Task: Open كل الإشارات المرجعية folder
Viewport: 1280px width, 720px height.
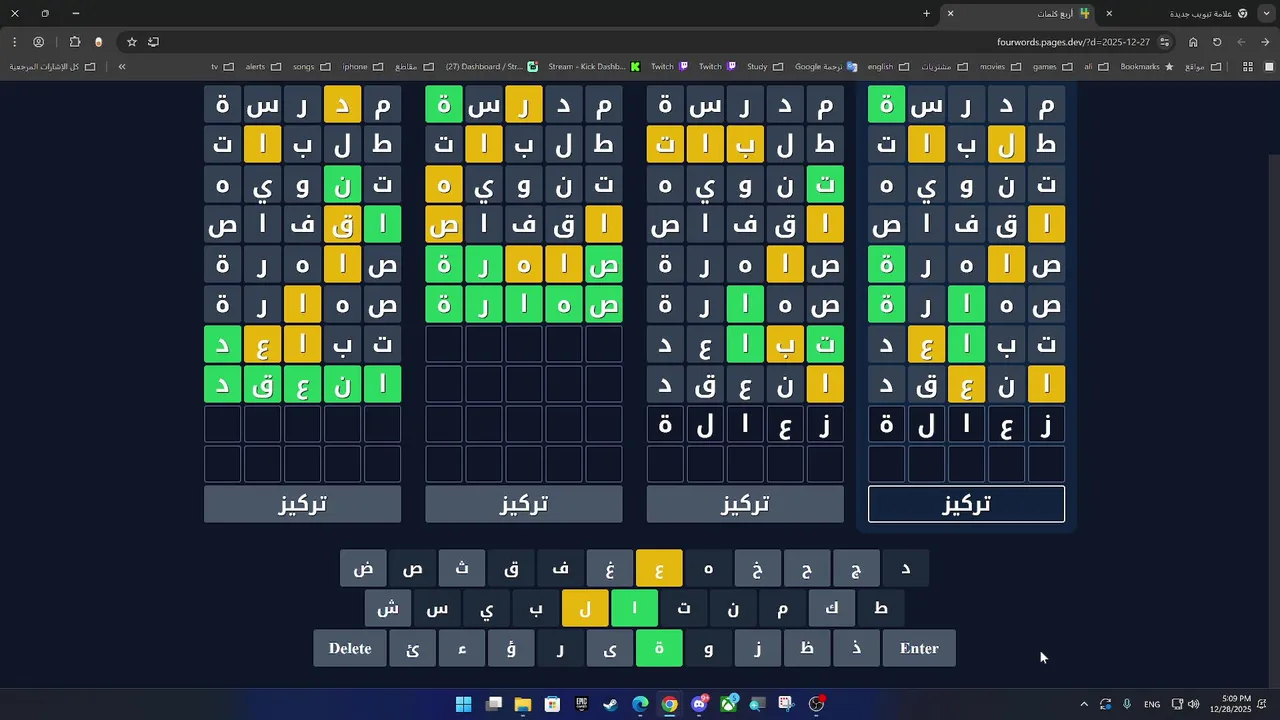Action: [52, 67]
